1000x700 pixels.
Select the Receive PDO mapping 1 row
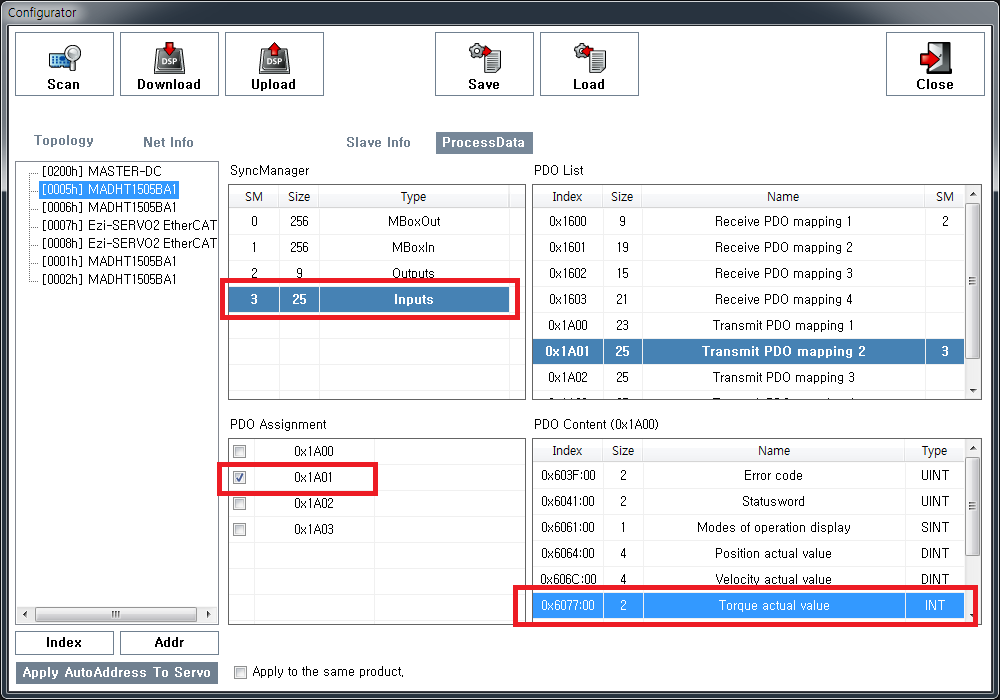[783, 222]
